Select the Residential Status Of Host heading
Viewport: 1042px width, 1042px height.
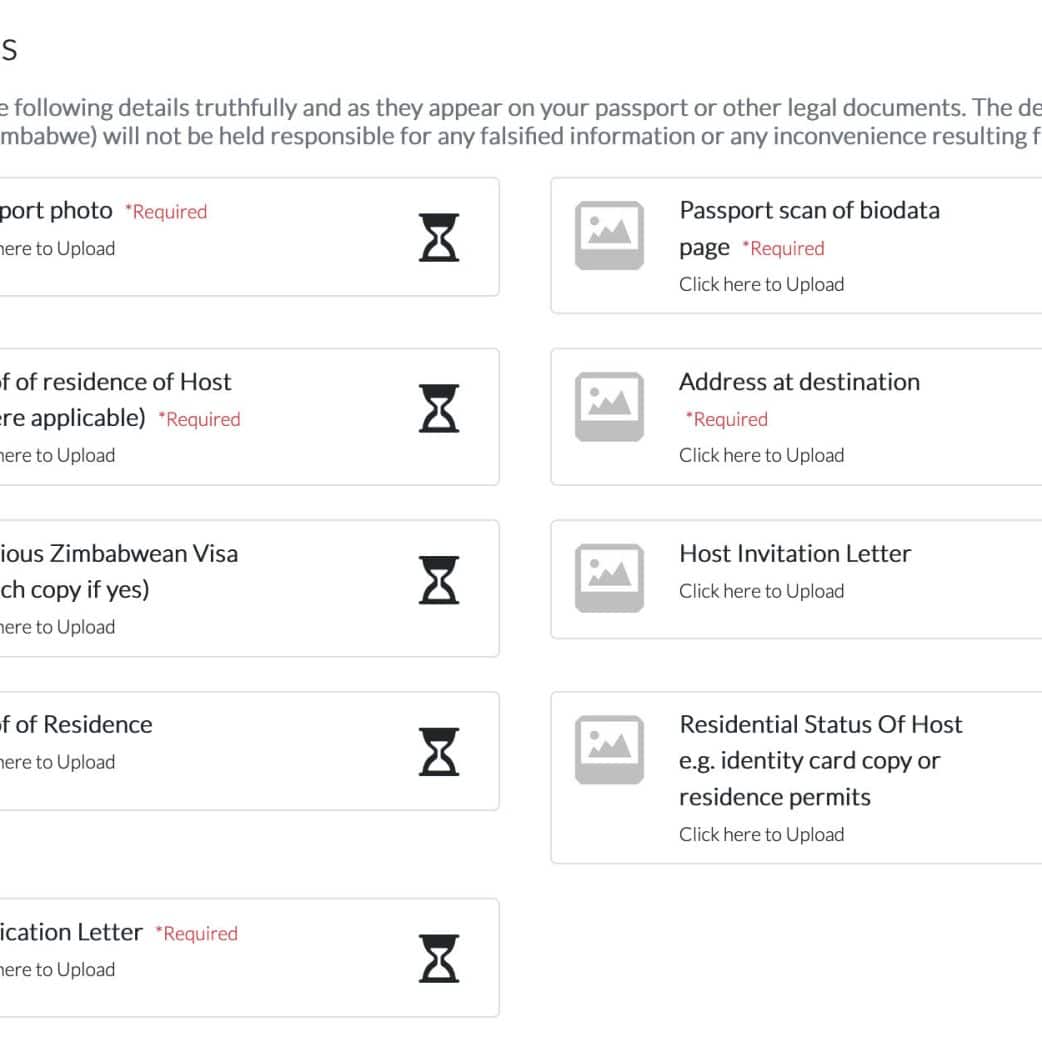point(820,725)
